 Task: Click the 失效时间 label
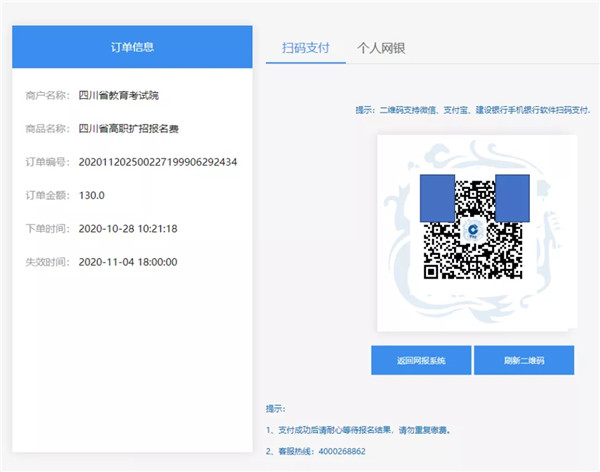click(x=47, y=262)
